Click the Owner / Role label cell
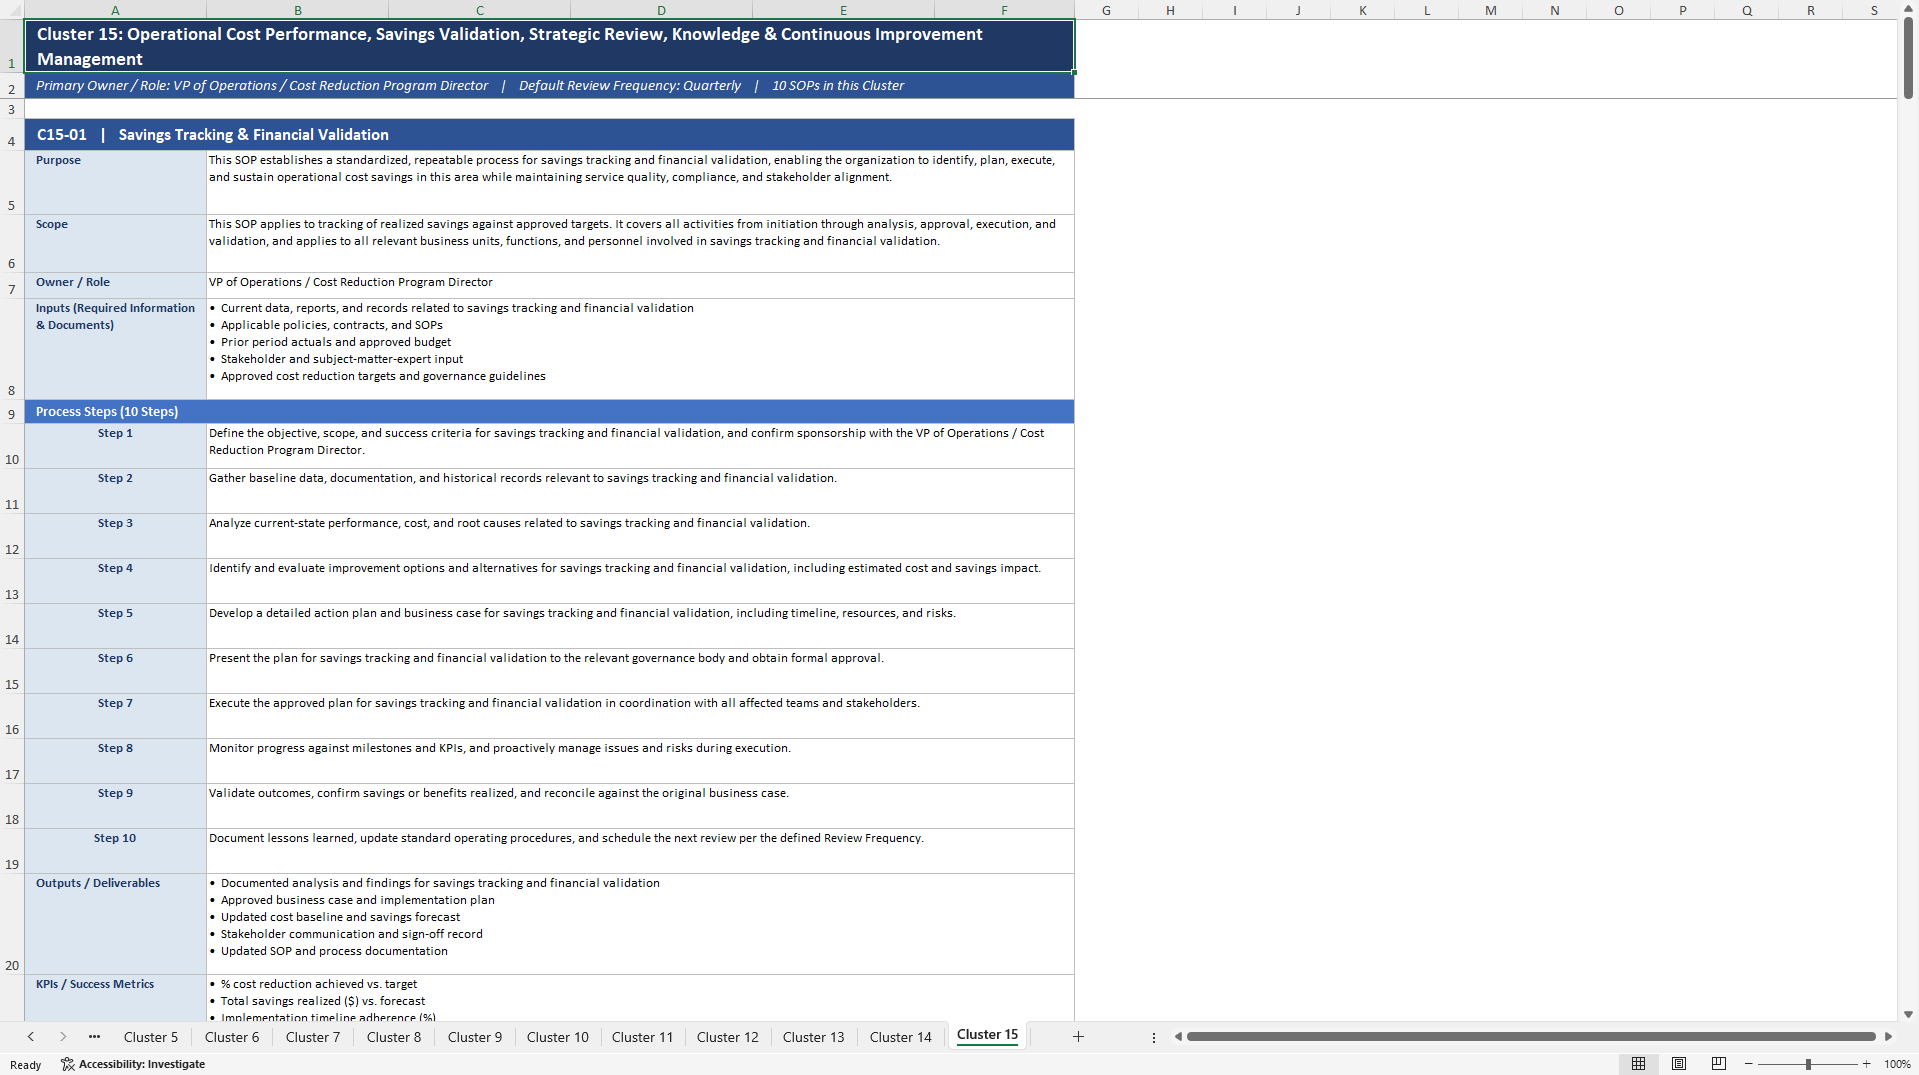This screenshot has width=1919, height=1075. point(115,285)
